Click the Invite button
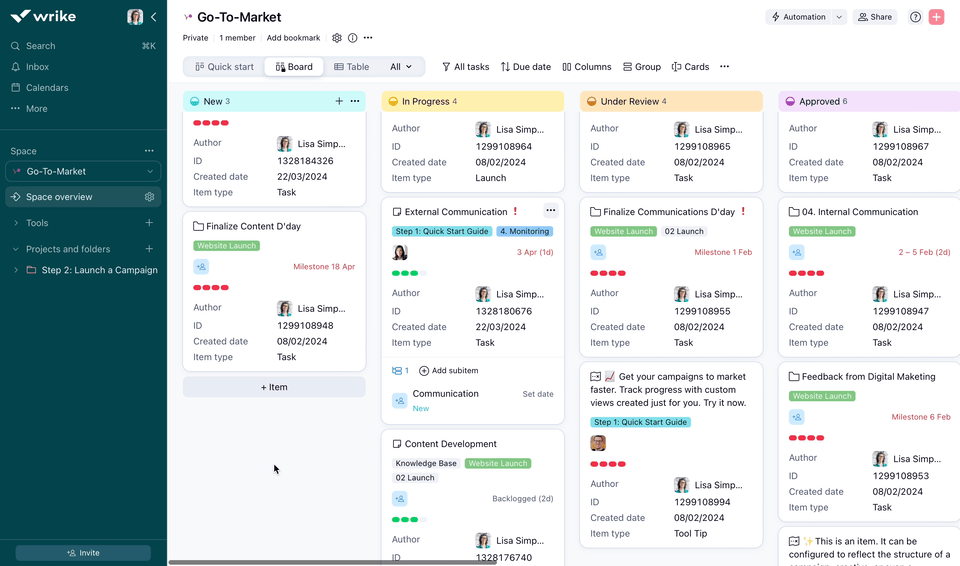This screenshot has width=960, height=566. tap(83, 553)
